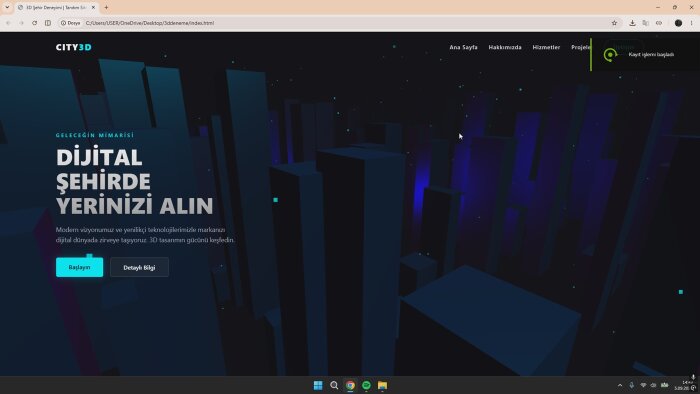Bookmark this page with the star icon
Viewport: 700px width, 394px height.
[x=614, y=23]
